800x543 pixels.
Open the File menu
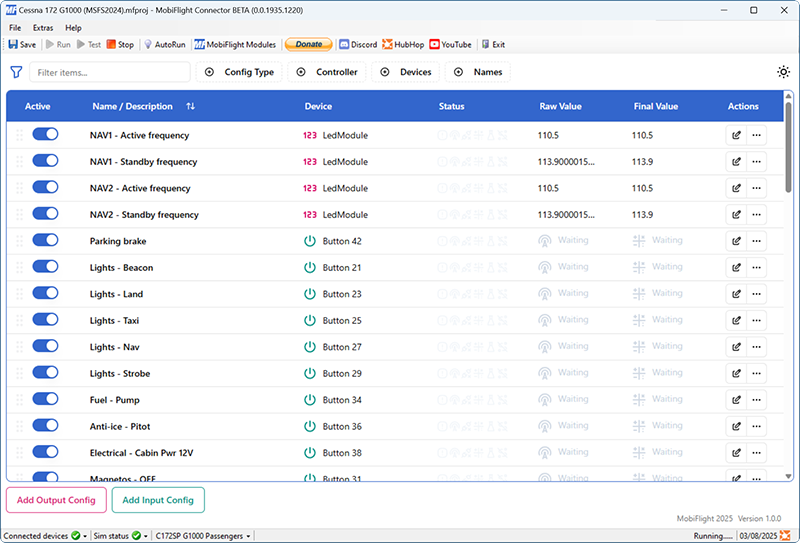[x=15, y=28]
